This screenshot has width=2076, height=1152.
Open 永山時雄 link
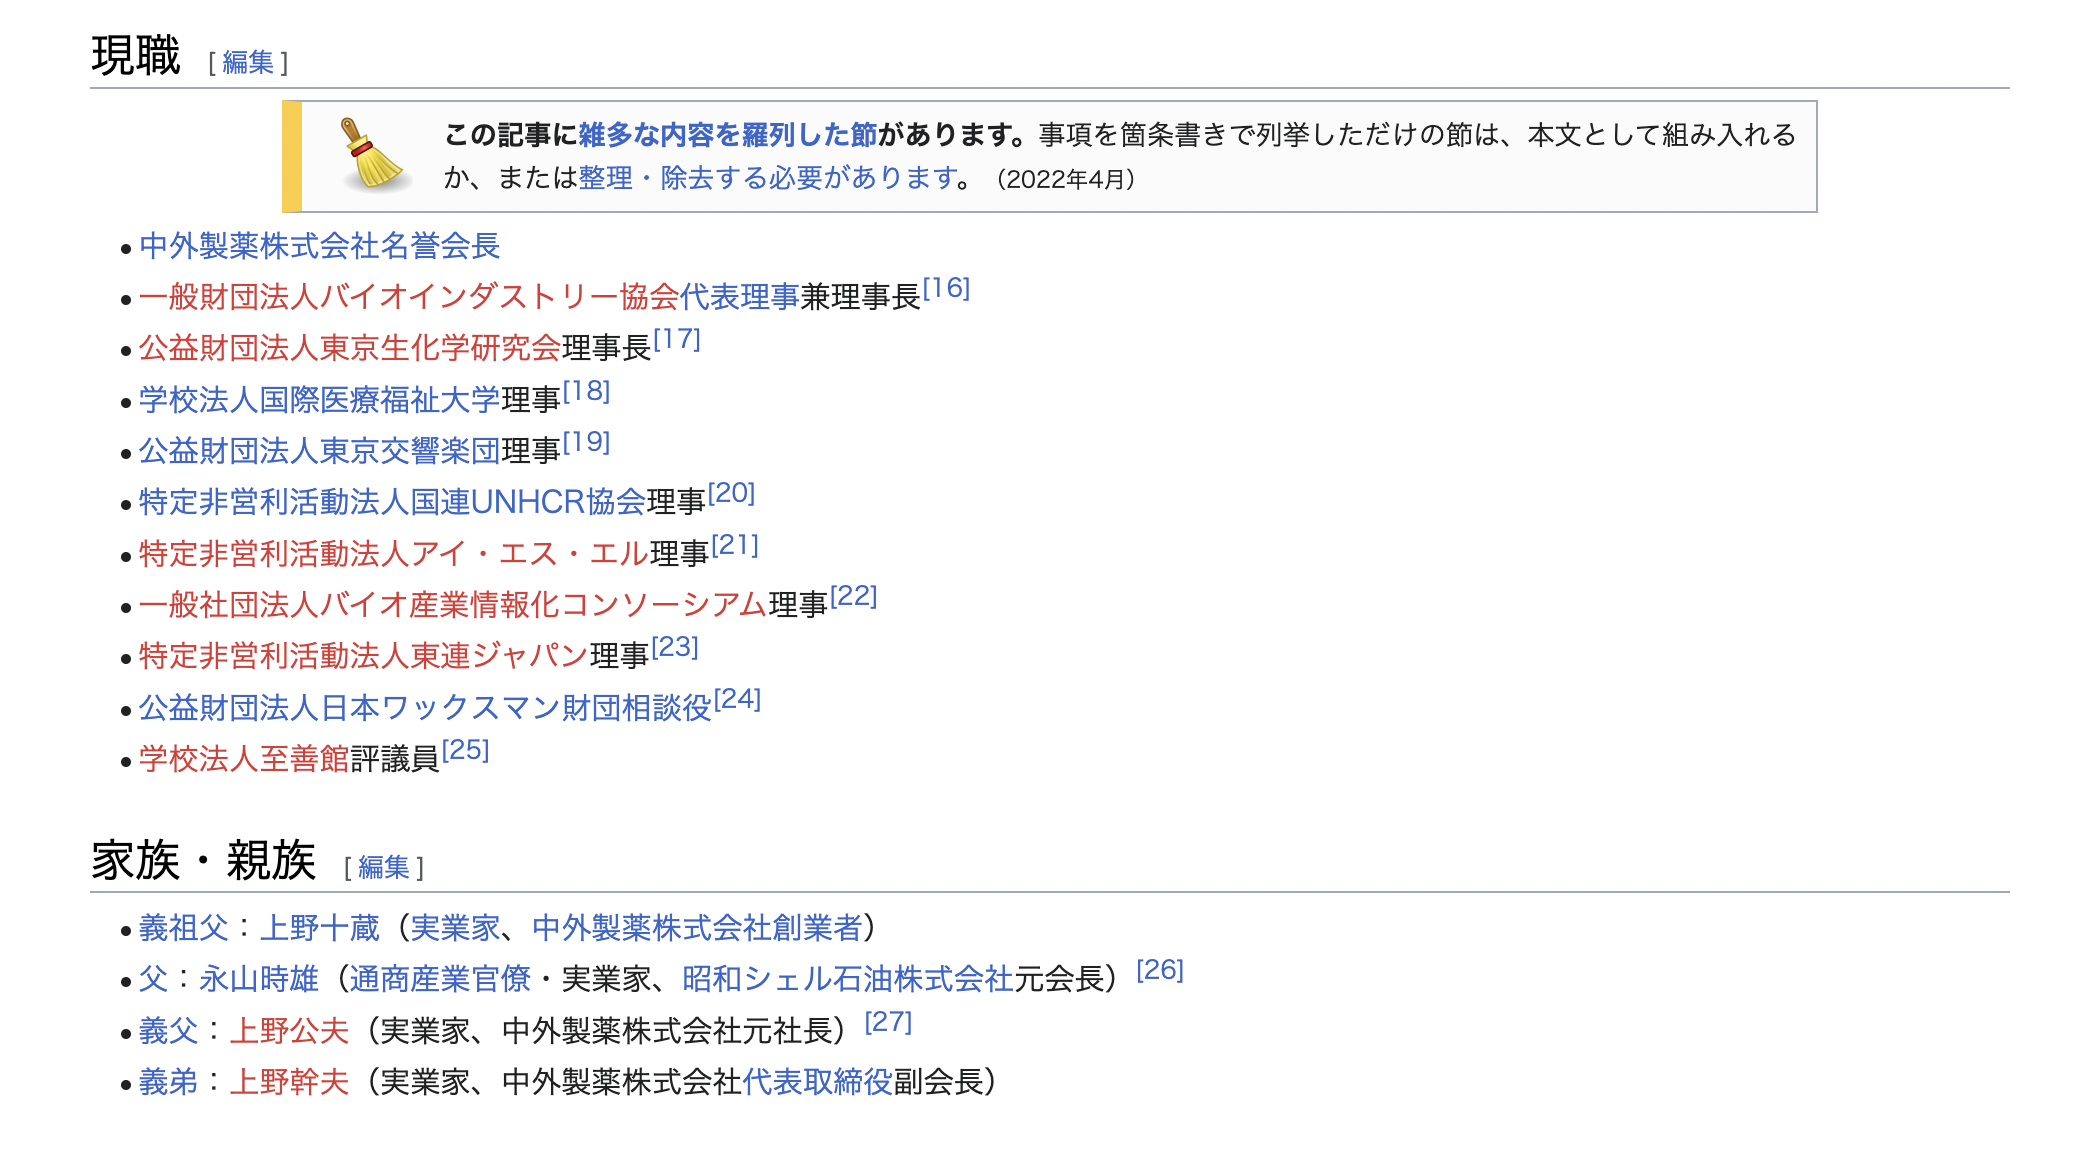(x=259, y=979)
